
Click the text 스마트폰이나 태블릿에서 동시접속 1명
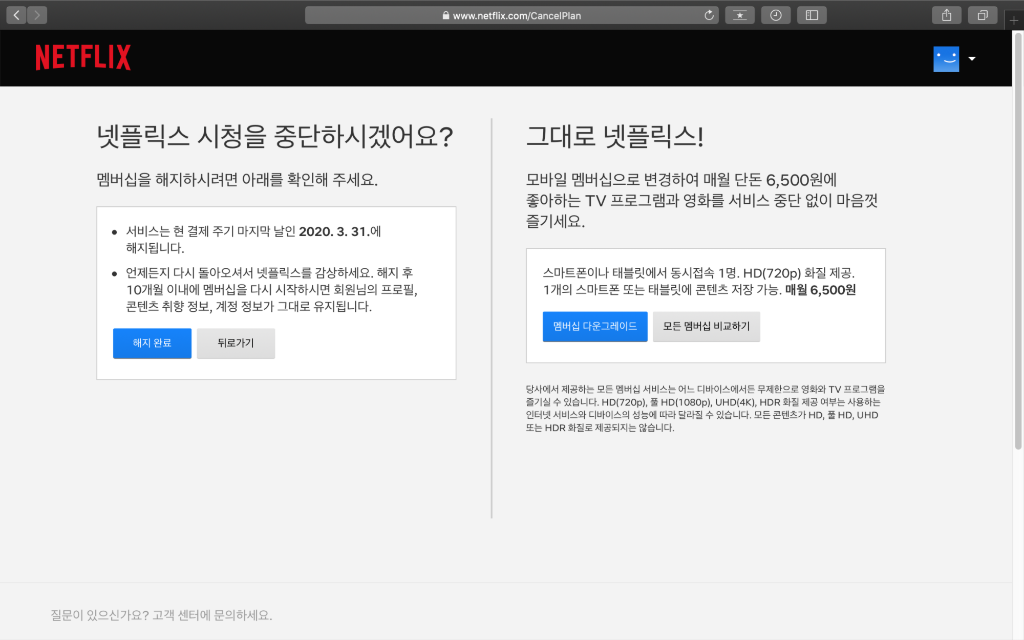[x=639, y=273]
